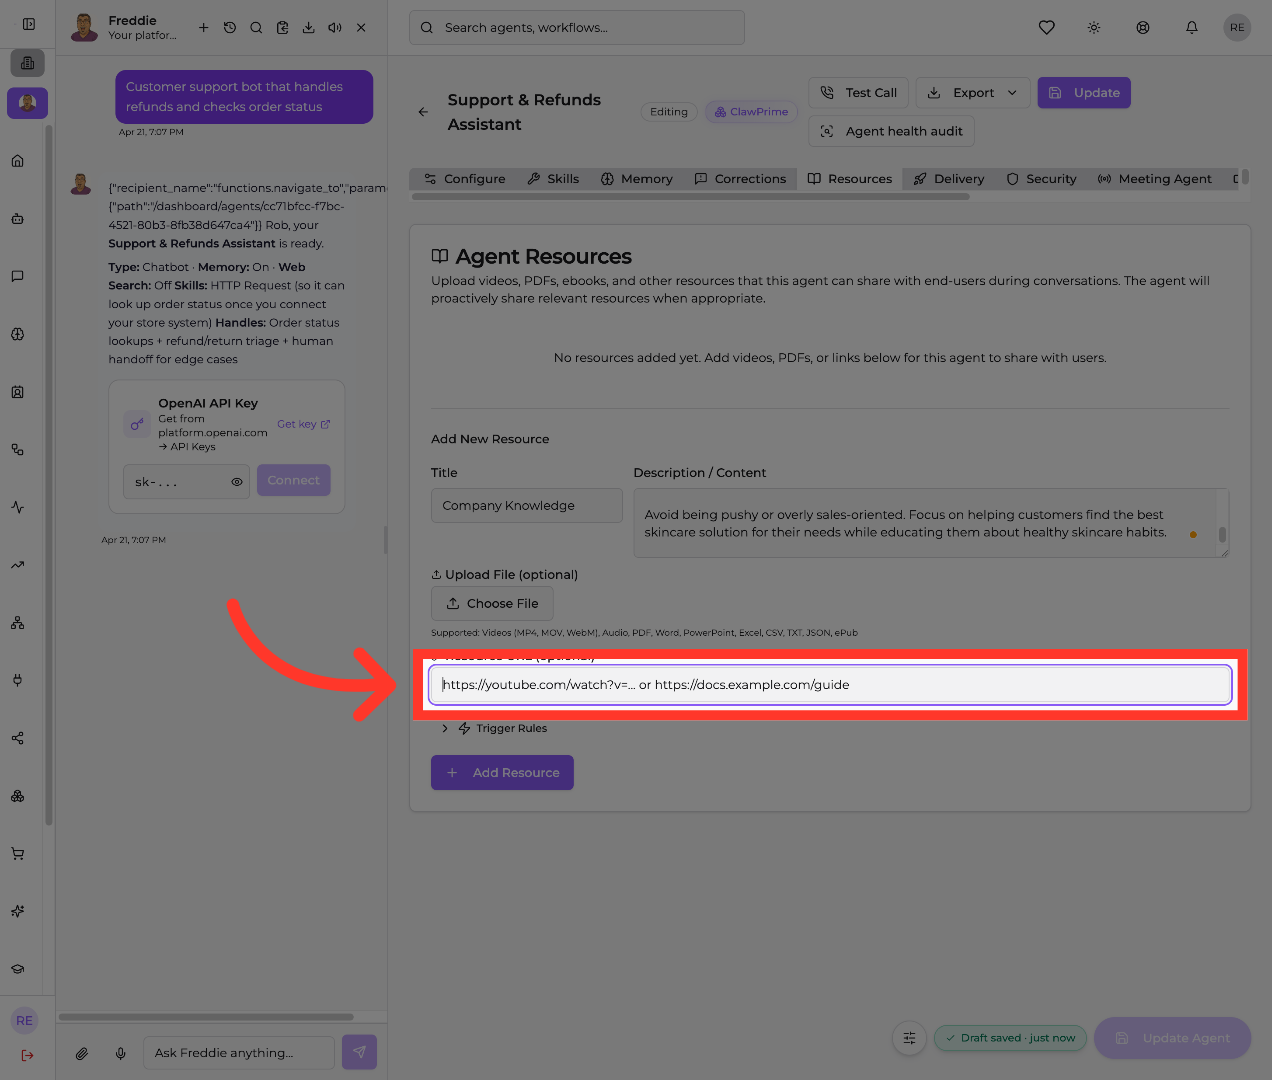Screen dimensions: 1272x1080
Task: Click the Connect button for API key
Action: pyautogui.click(x=293, y=481)
